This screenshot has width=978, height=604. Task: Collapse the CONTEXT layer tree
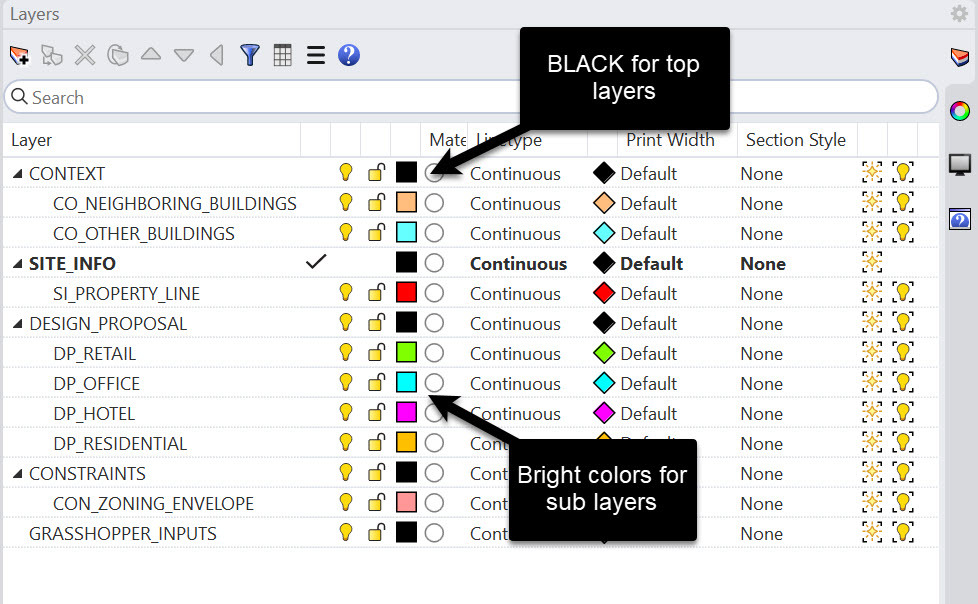[17, 173]
